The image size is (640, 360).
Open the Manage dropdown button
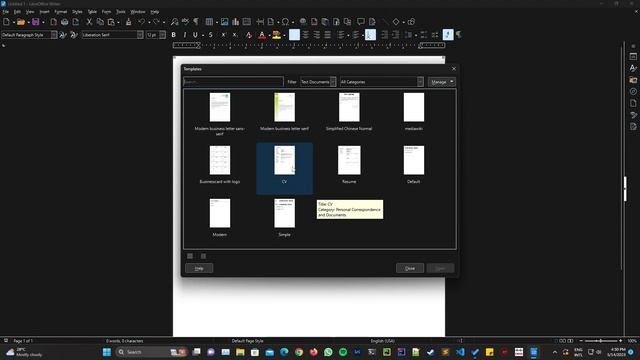(x=442, y=82)
